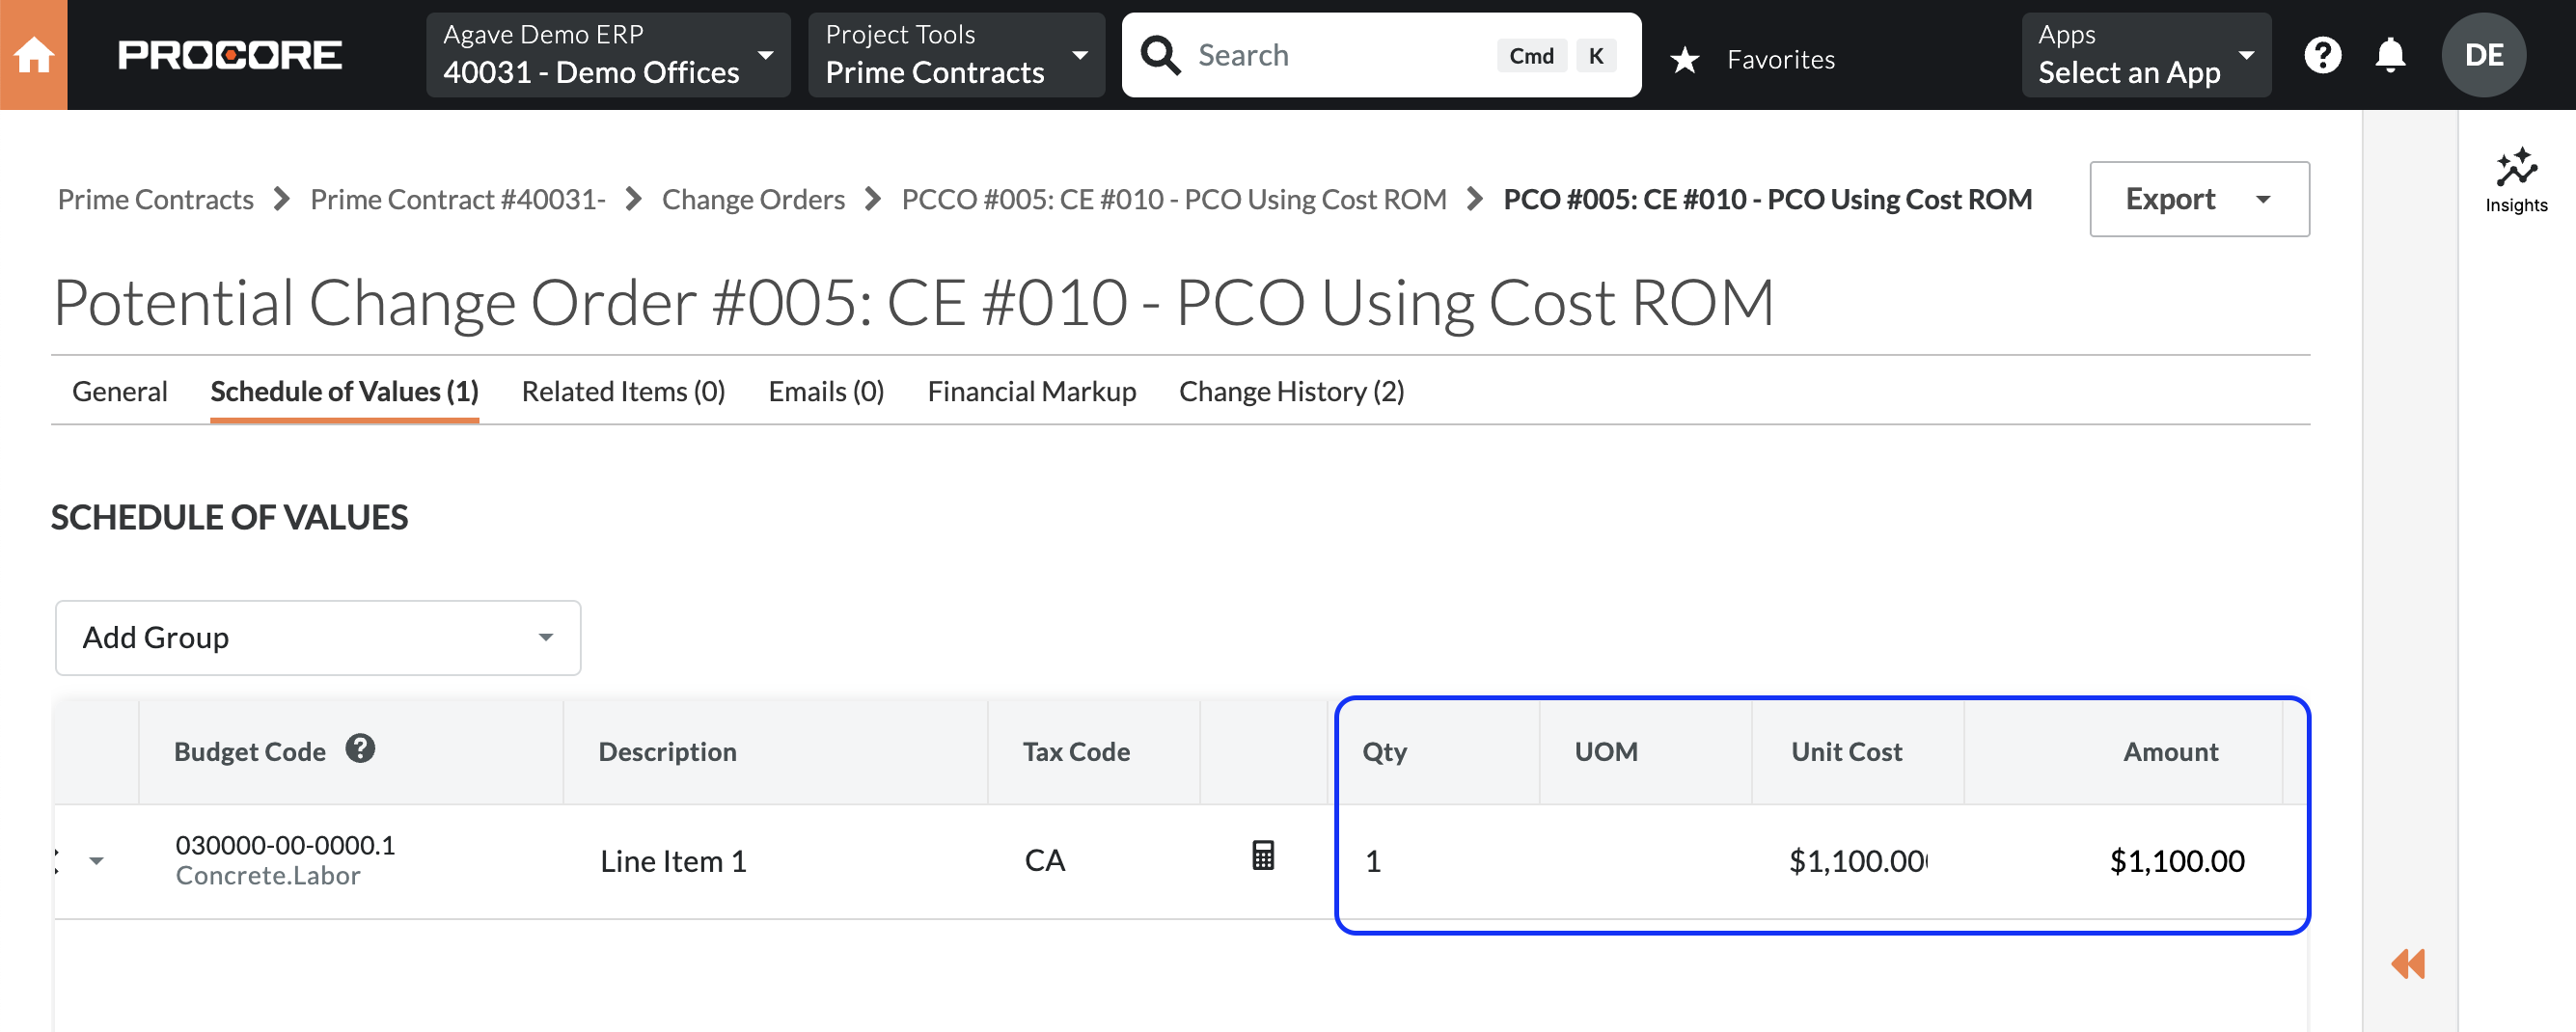Click the orange home icon

point(33,55)
